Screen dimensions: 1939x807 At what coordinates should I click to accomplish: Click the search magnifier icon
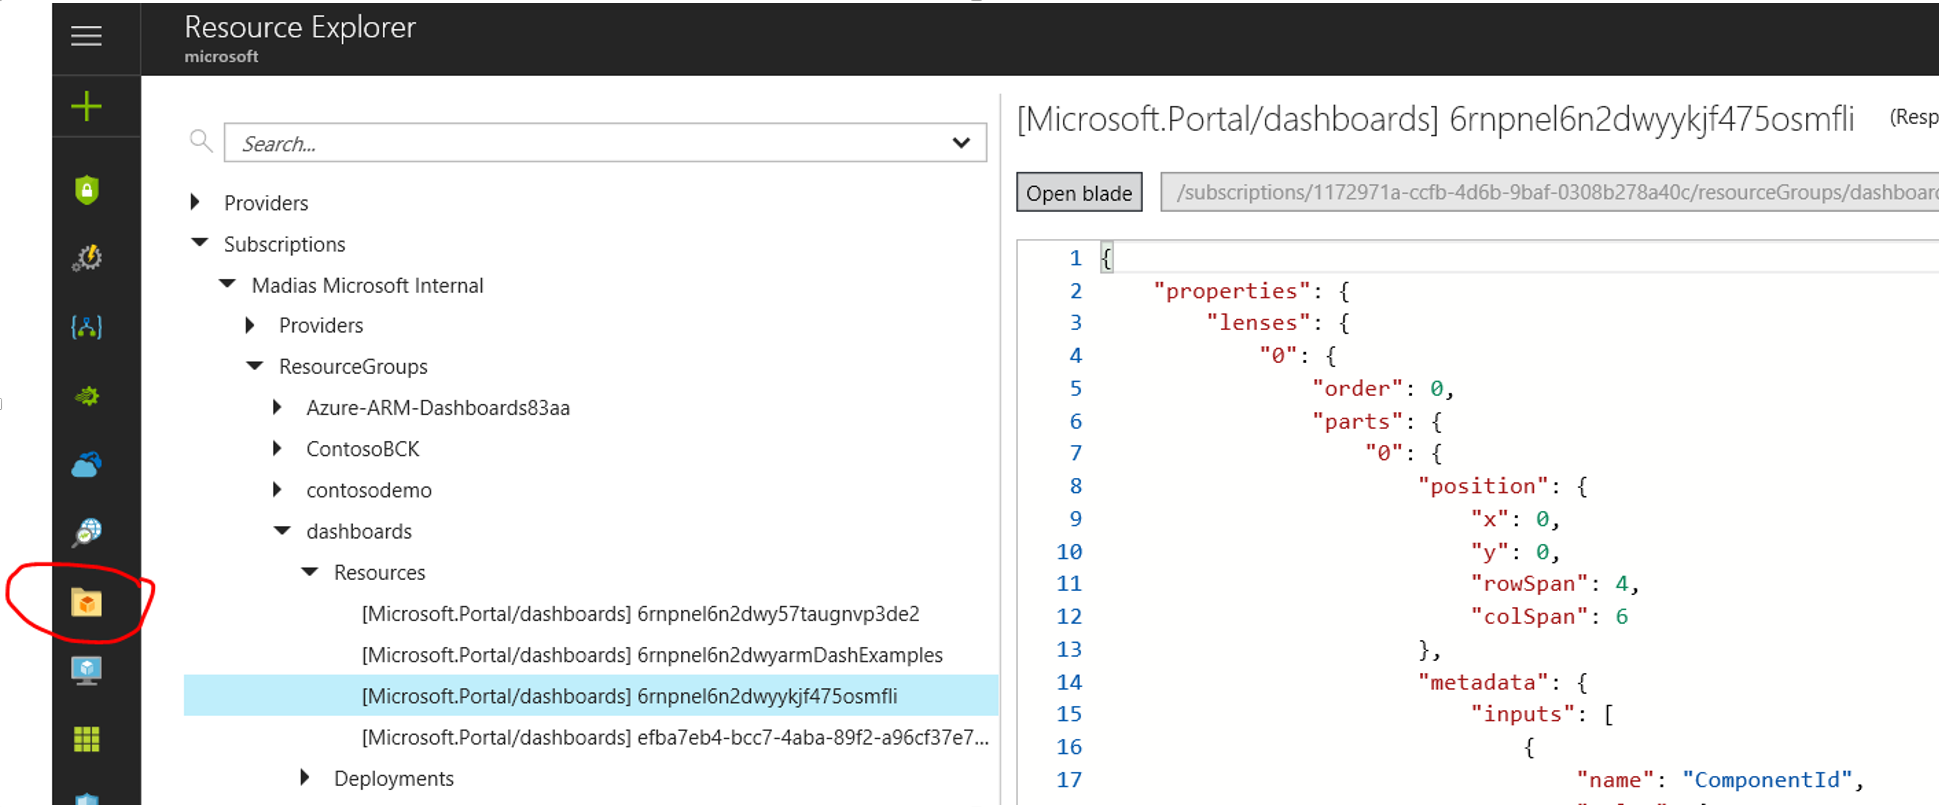click(x=201, y=141)
